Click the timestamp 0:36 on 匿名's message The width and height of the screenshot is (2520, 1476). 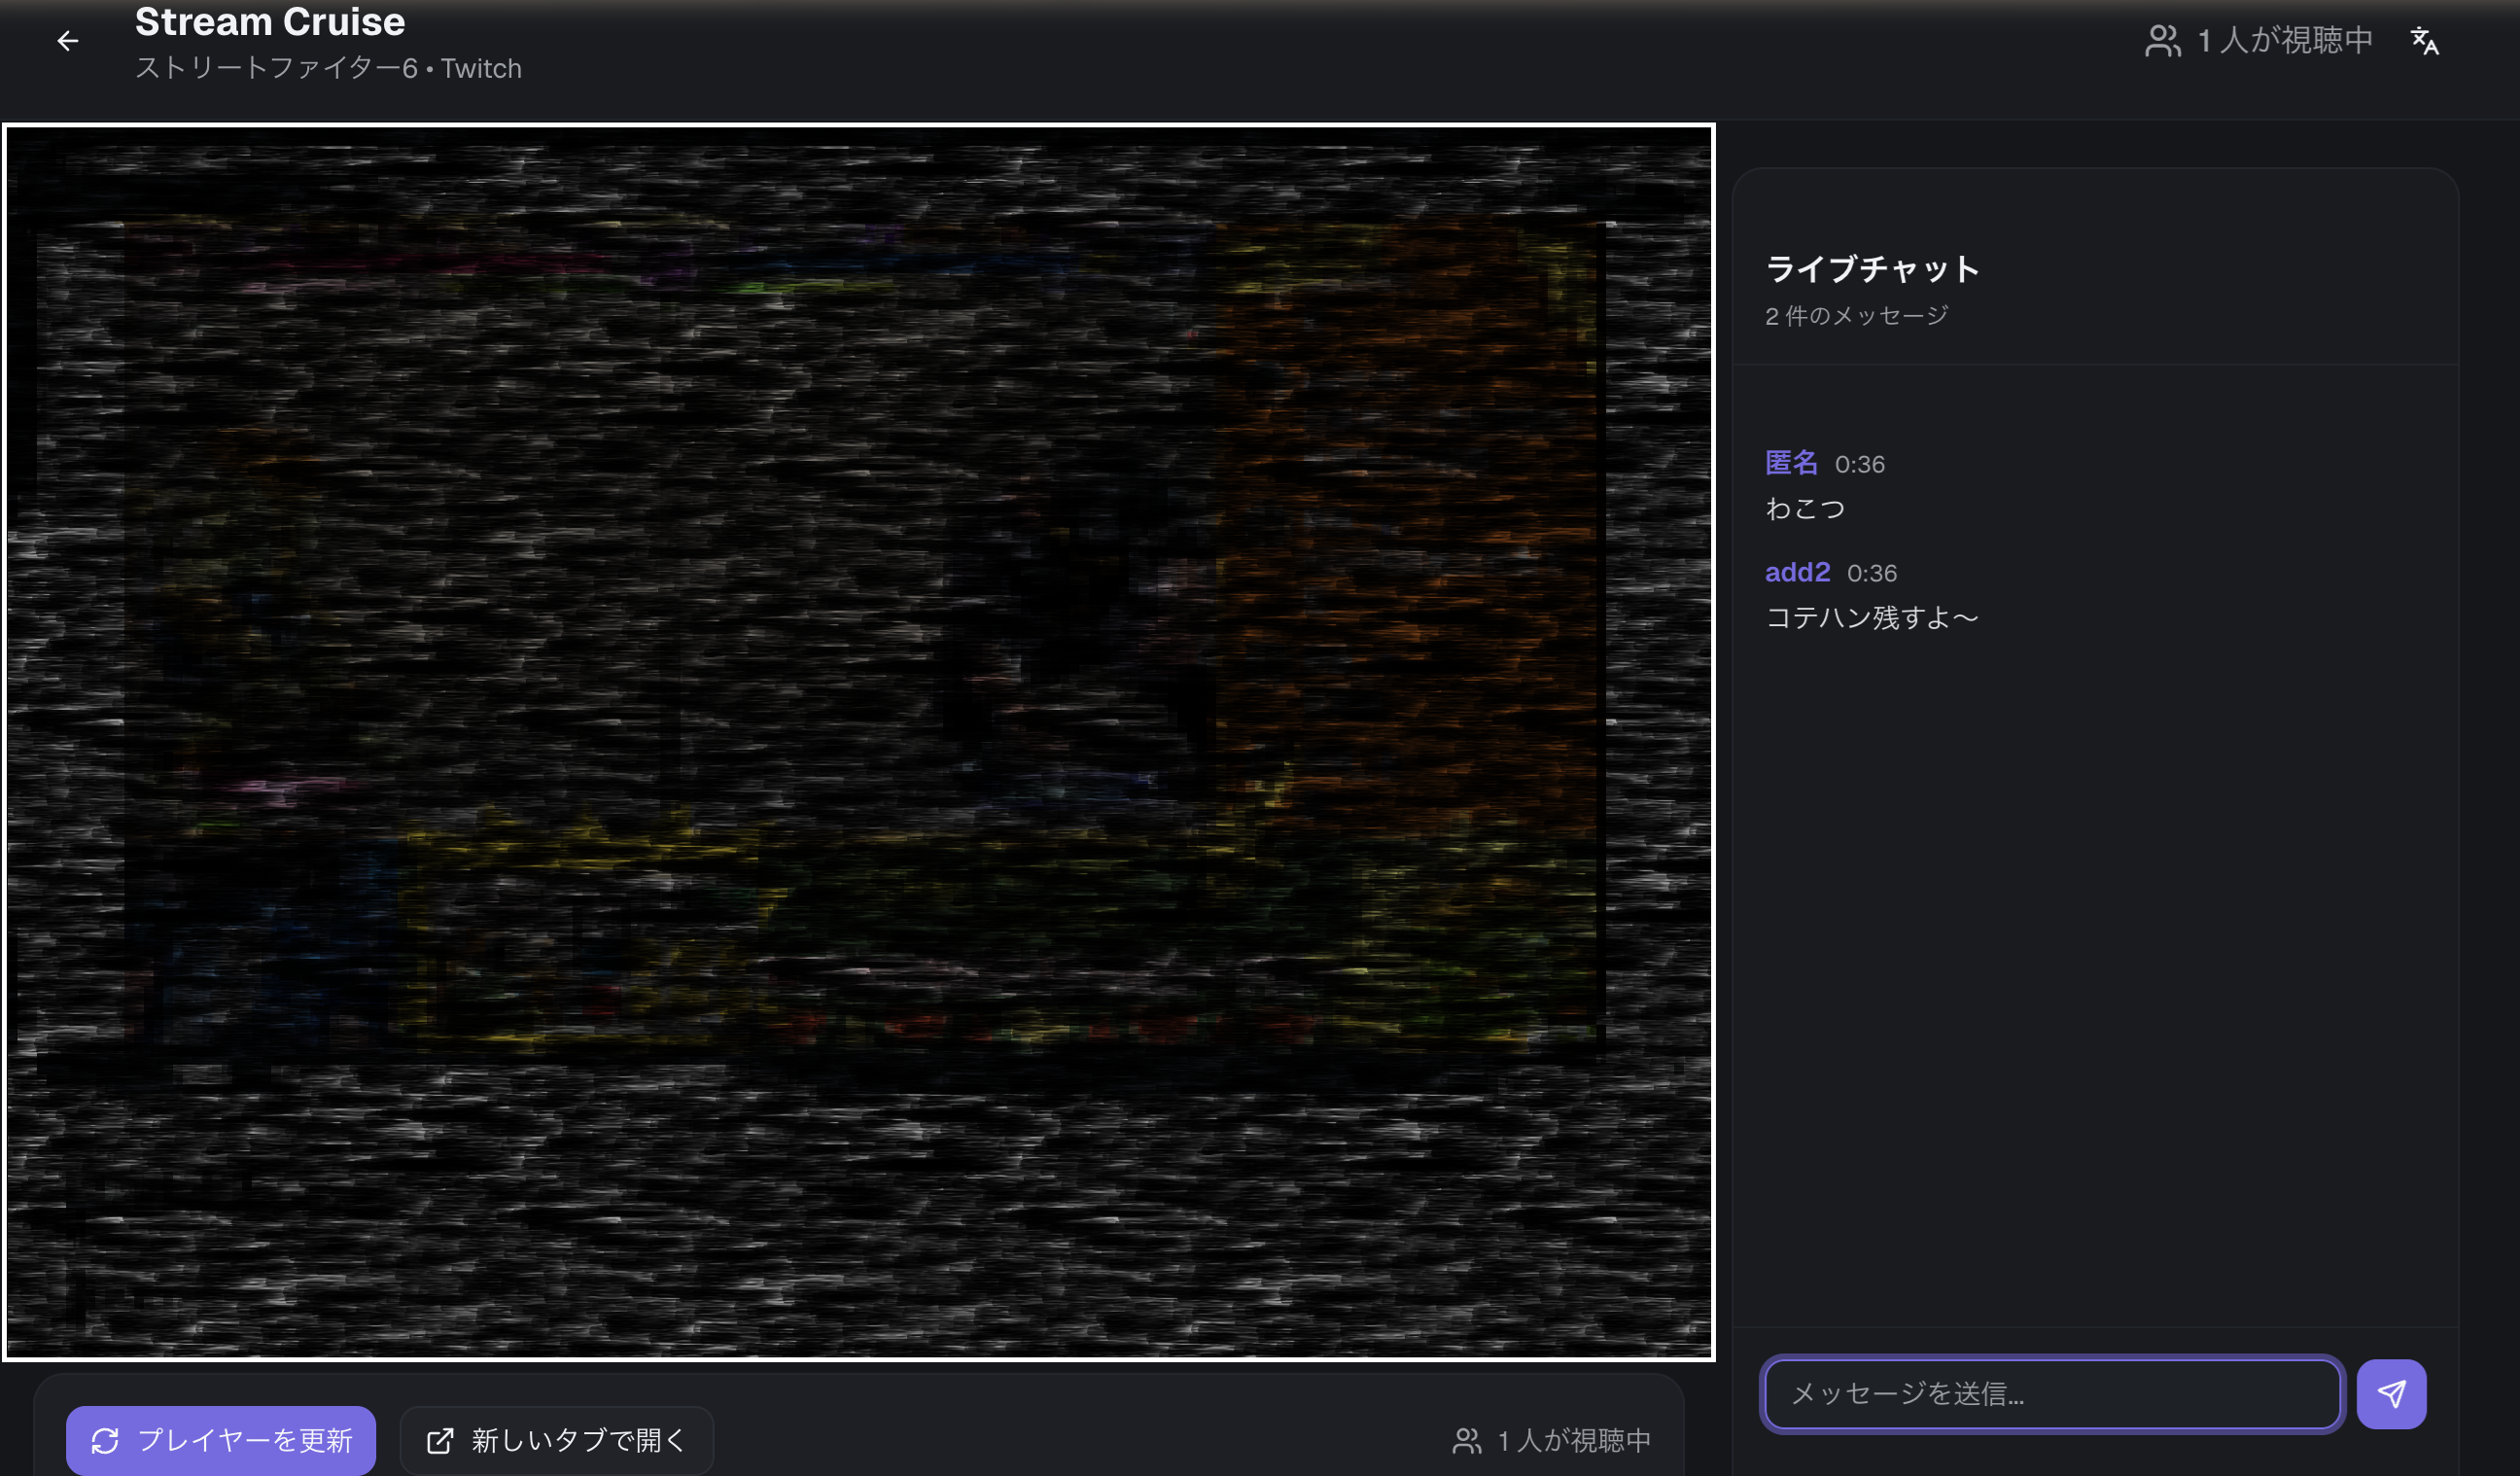pos(1860,463)
